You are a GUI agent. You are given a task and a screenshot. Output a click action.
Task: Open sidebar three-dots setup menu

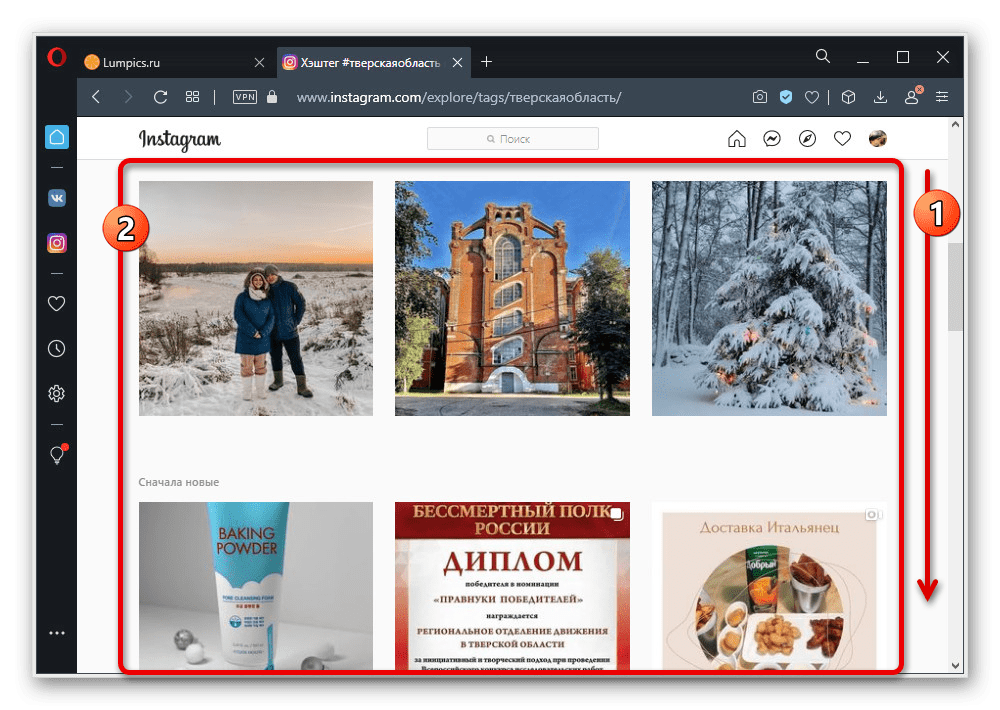(57, 633)
